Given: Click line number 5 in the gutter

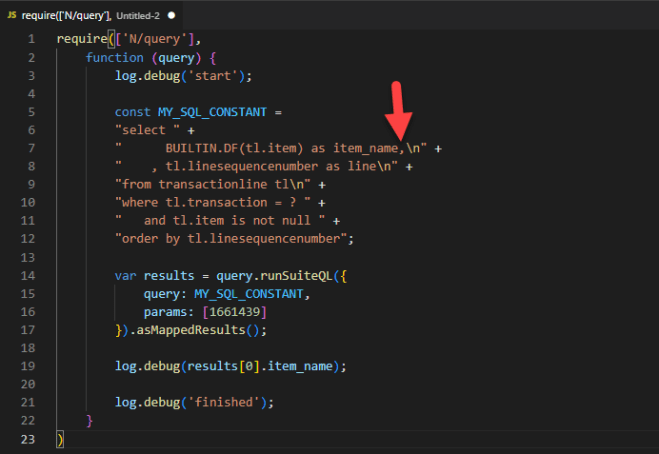Looking at the screenshot, I should coord(32,111).
